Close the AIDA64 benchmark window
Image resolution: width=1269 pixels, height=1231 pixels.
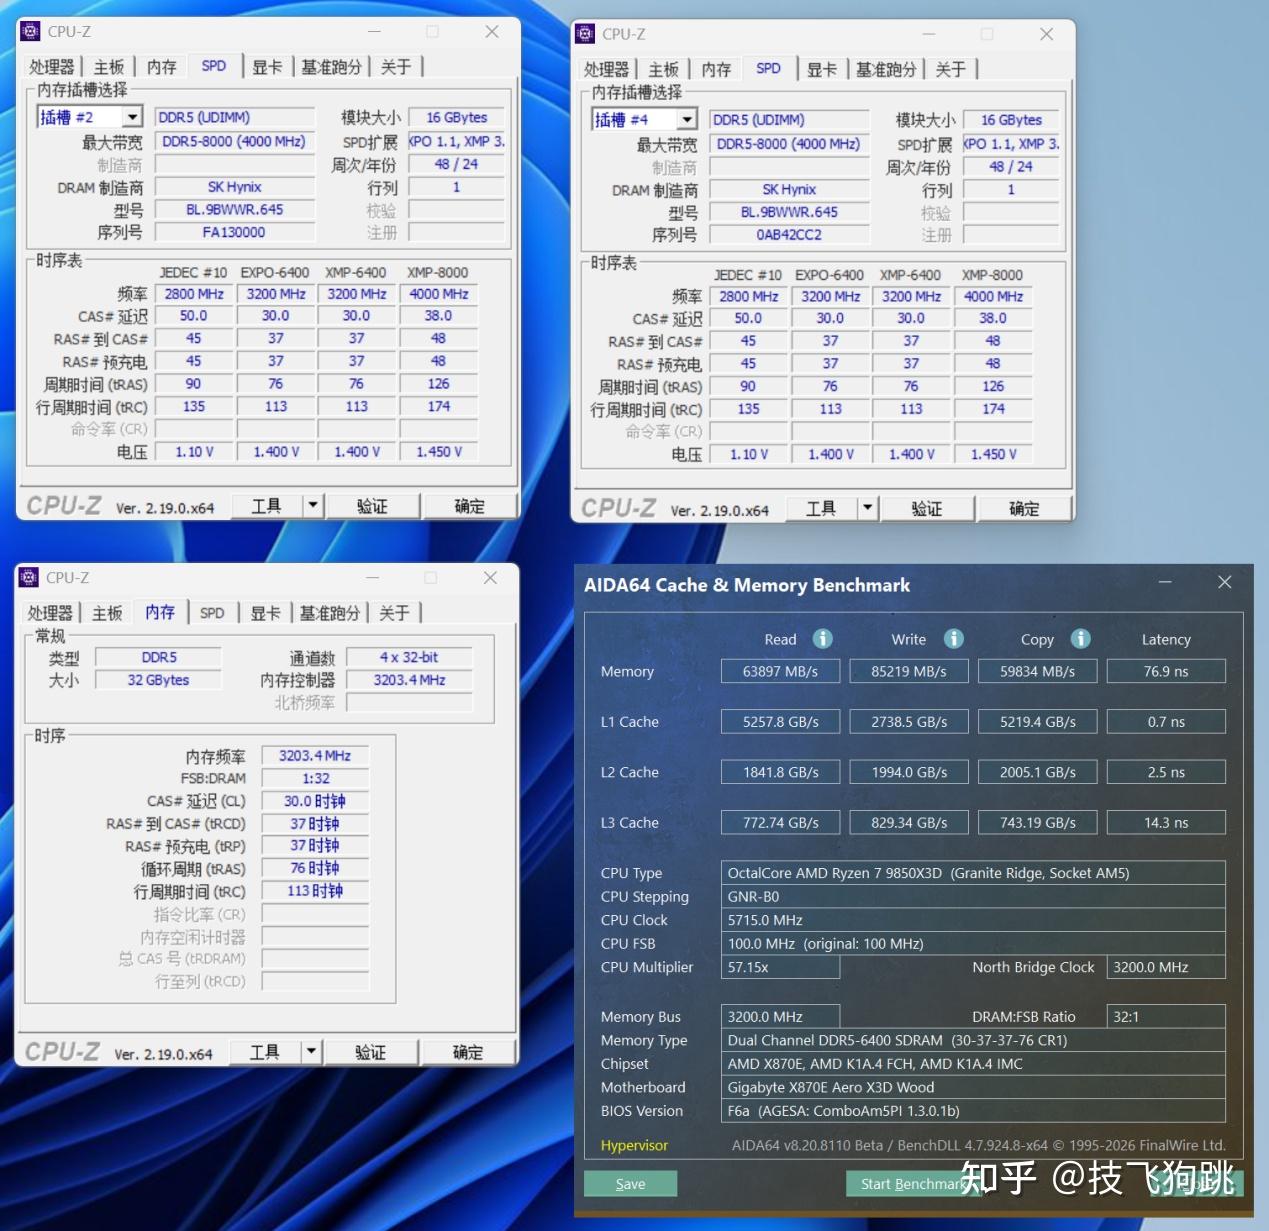pos(1224,582)
